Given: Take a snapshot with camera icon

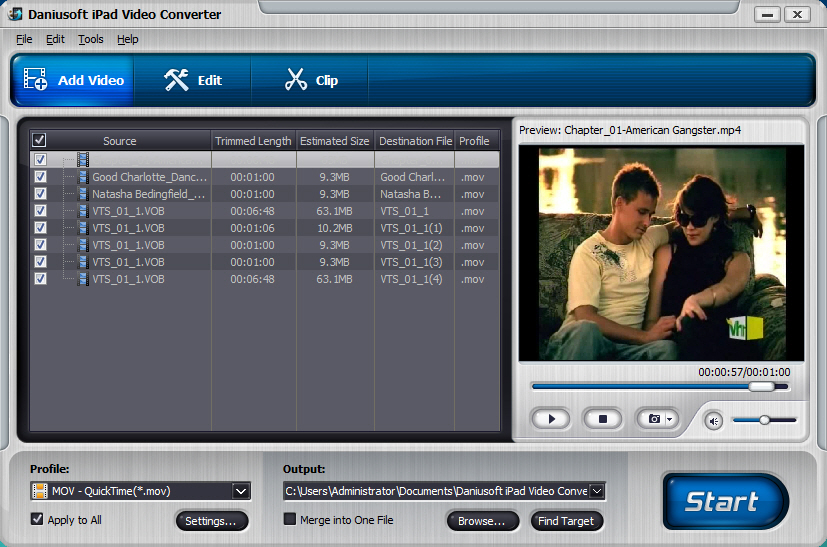Looking at the screenshot, I should pyautogui.click(x=654, y=420).
